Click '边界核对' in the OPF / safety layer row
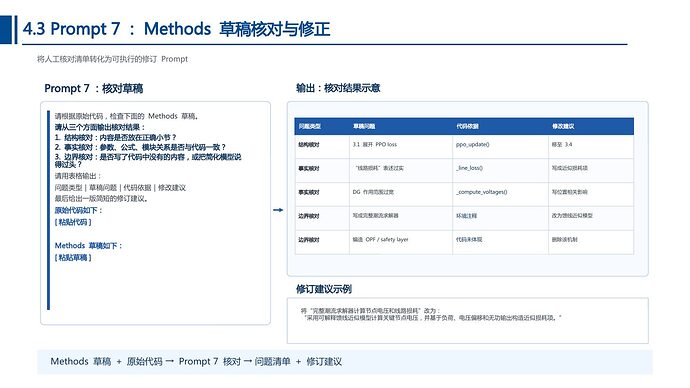690x388 pixels. (309, 239)
